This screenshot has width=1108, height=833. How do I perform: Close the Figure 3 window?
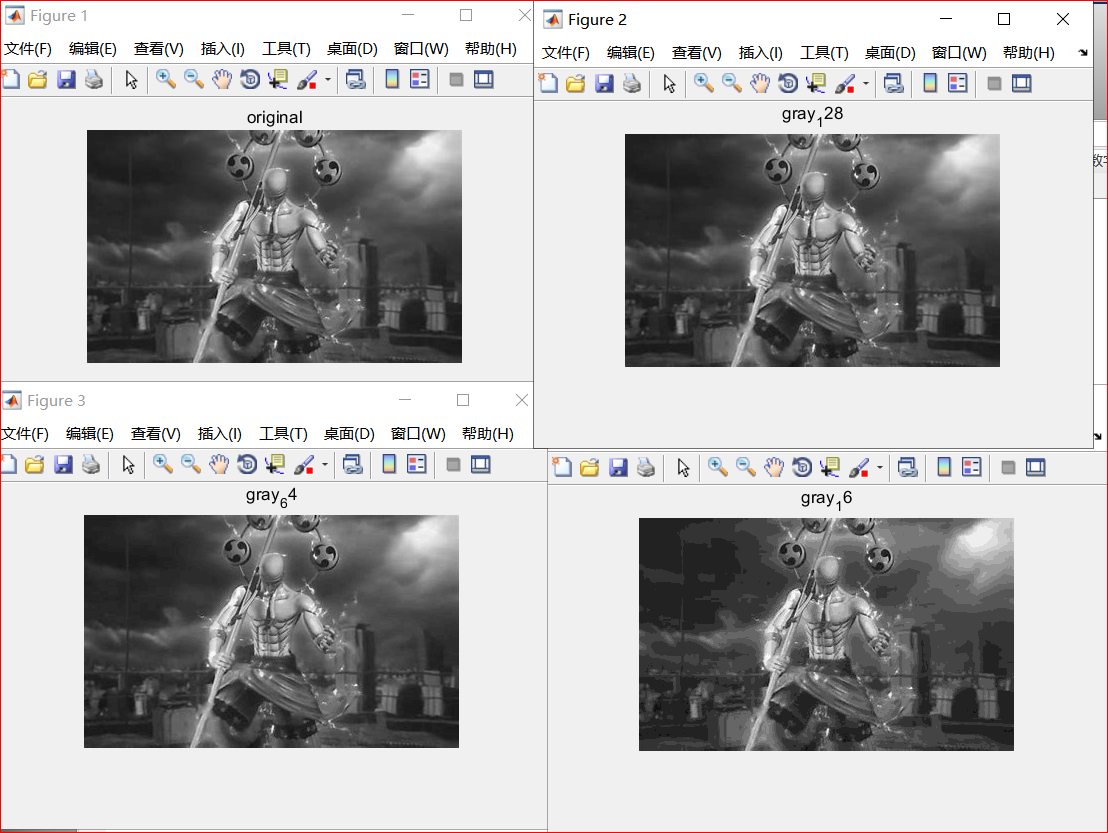521,400
